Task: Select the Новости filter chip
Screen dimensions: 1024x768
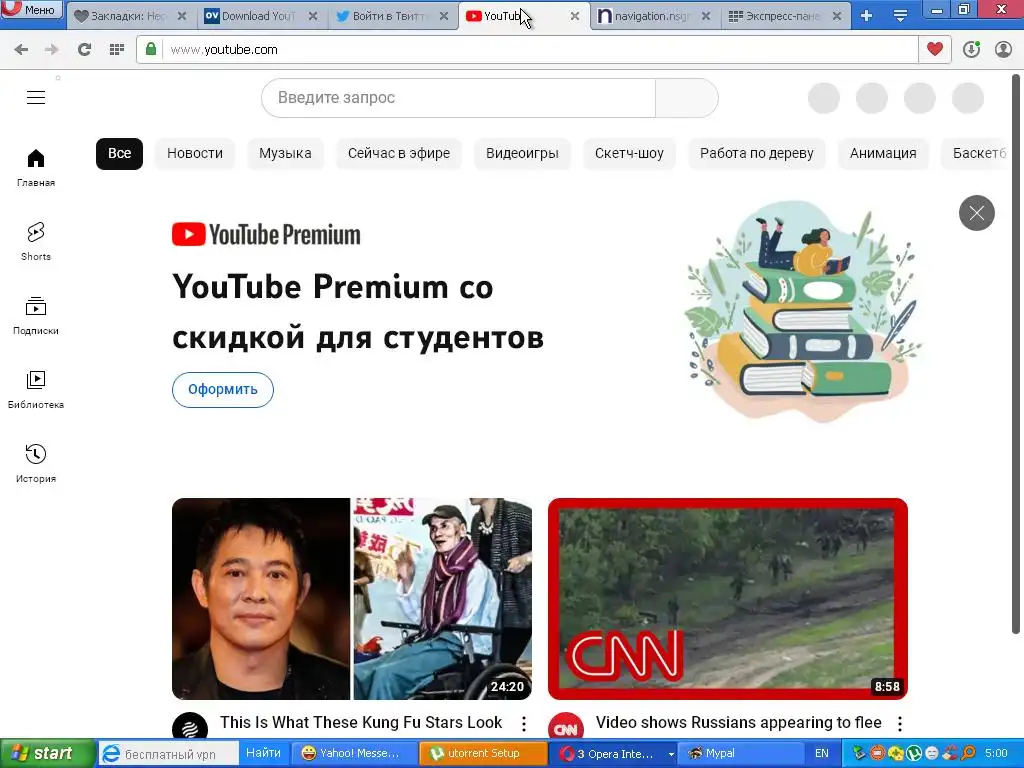Action: [x=195, y=153]
